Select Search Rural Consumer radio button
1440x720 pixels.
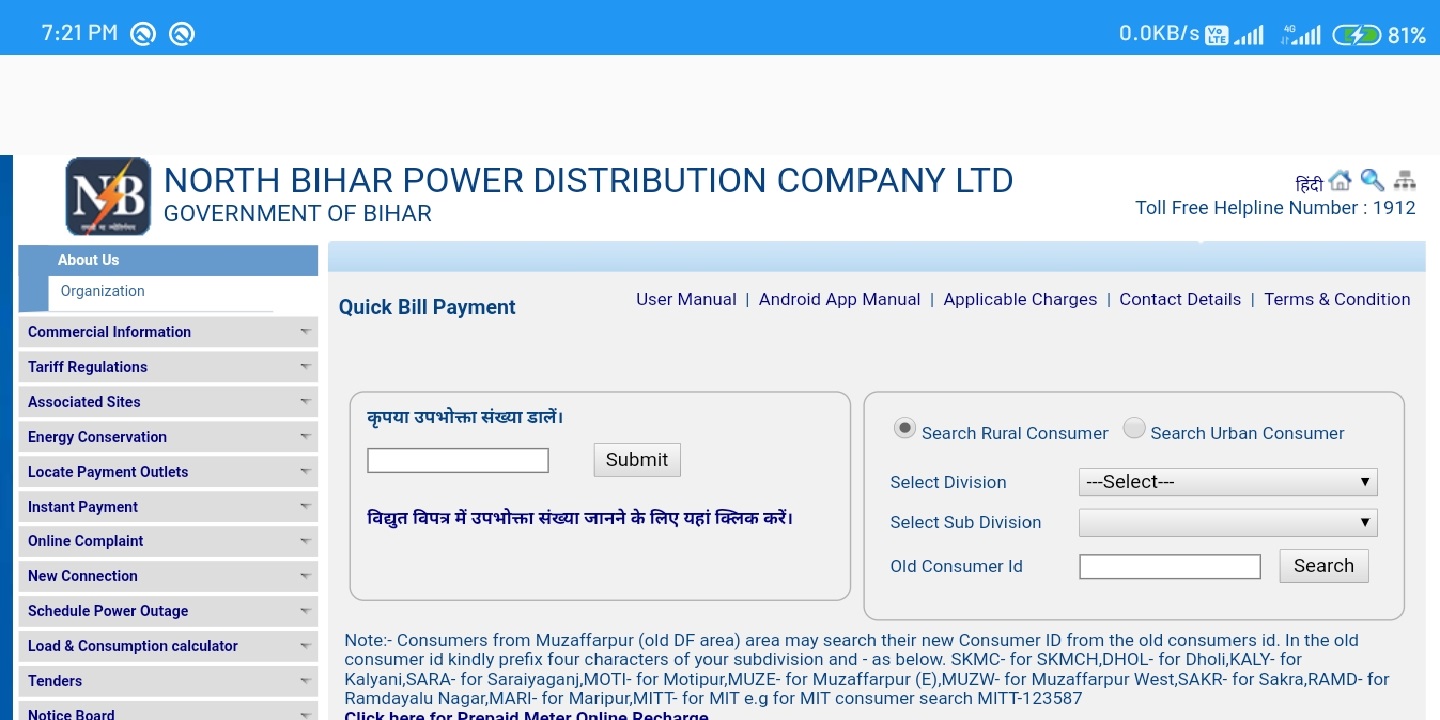tap(905, 428)
